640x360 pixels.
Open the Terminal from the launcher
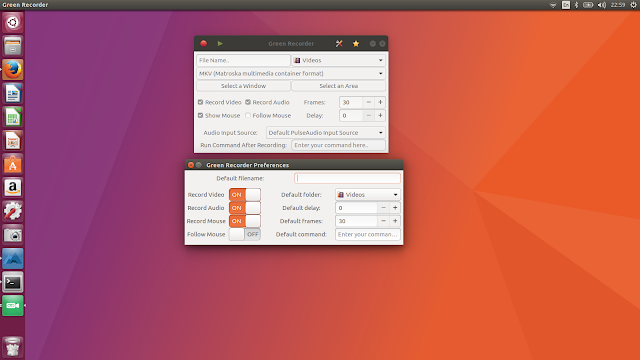[x=13, y=282]
